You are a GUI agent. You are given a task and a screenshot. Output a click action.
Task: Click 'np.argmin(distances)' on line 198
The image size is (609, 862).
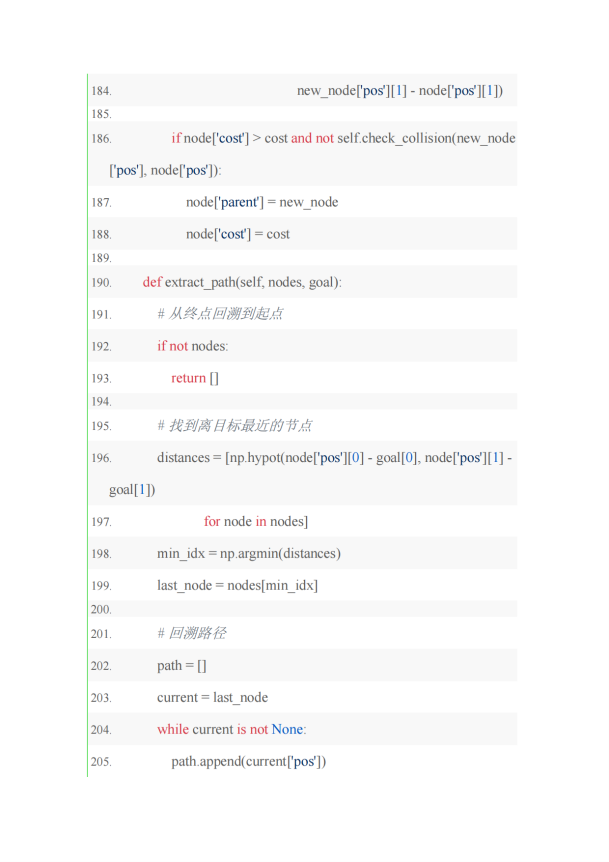point(280,554)
